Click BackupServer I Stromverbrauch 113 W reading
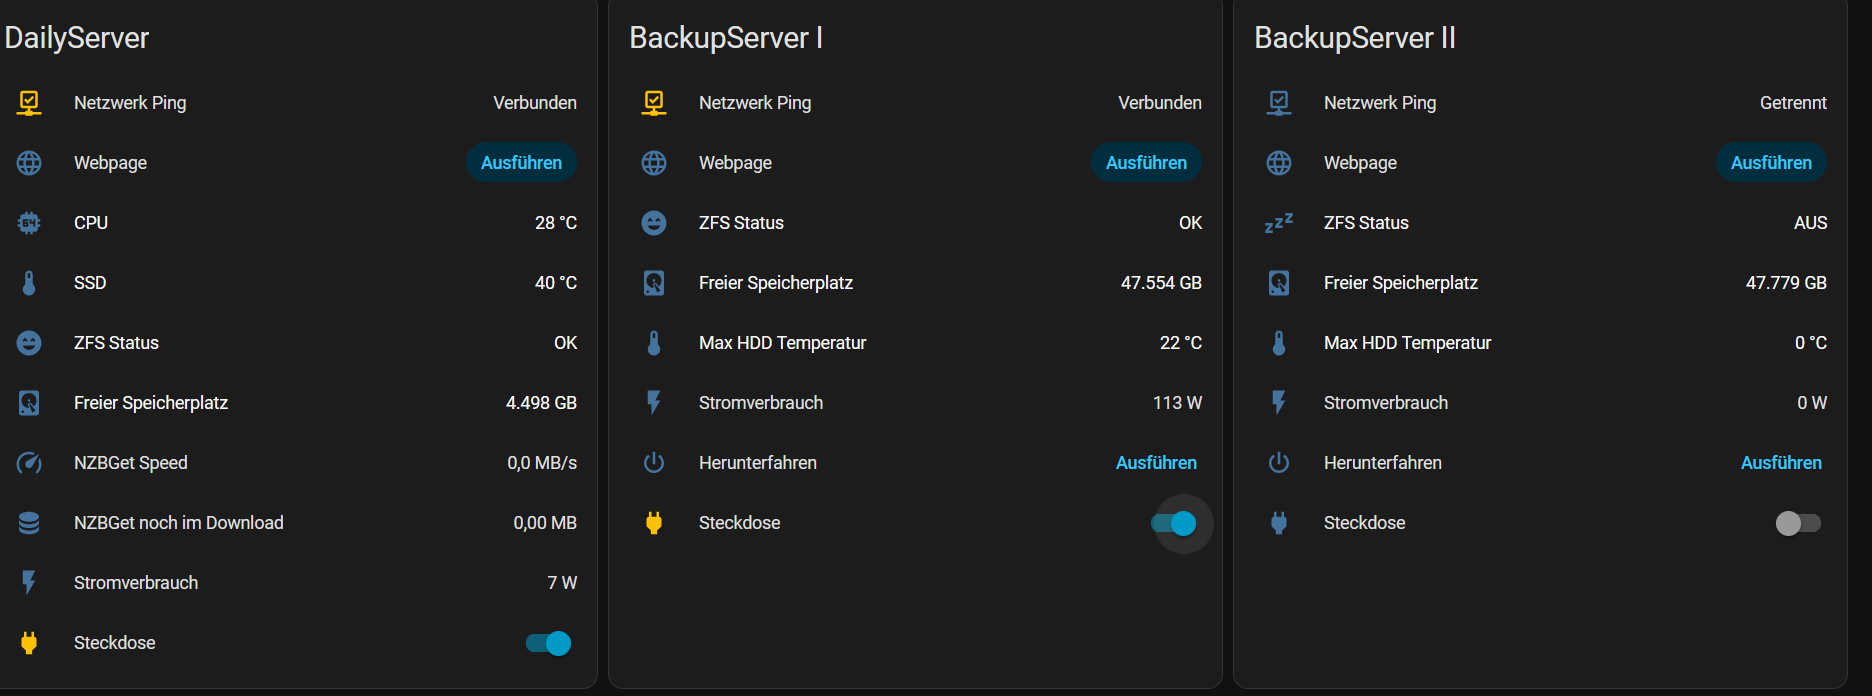The height and width of the screenshot is (696, 1872). click(1177, 403)
